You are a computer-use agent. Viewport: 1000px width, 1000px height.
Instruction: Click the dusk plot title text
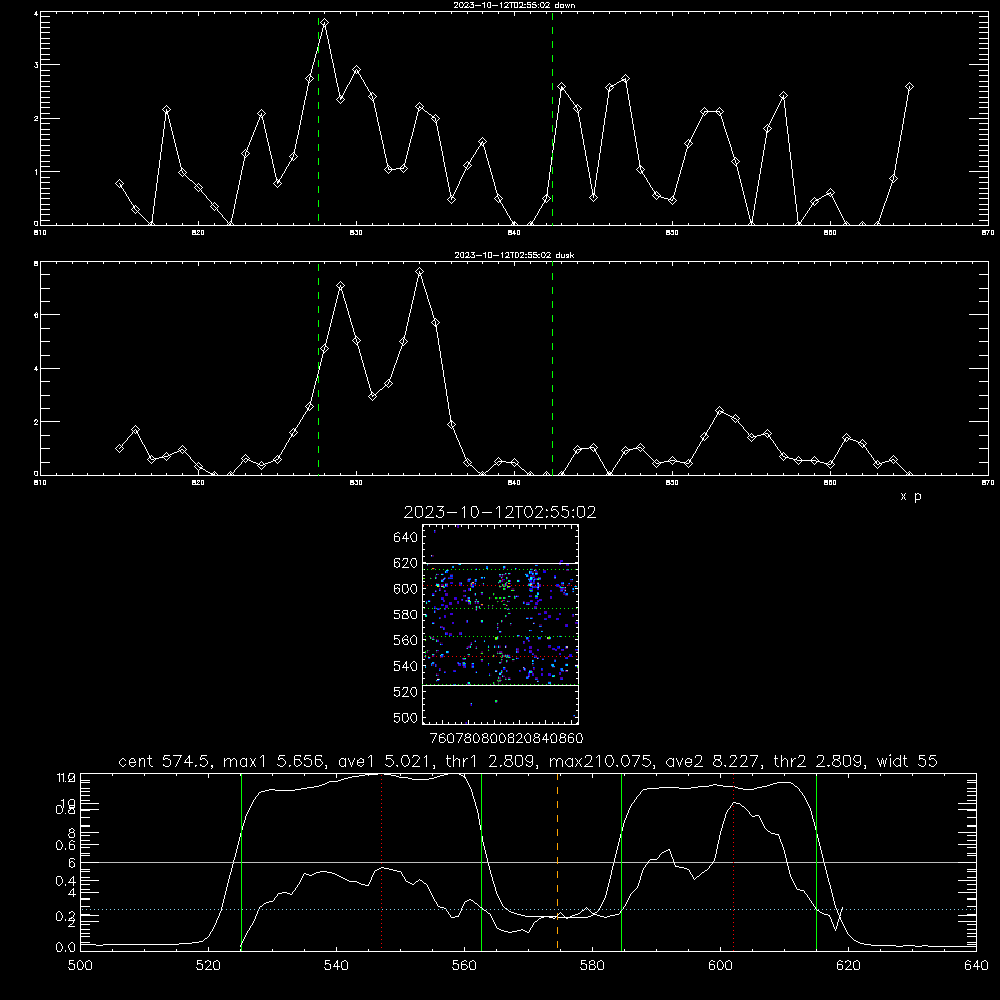514,255
